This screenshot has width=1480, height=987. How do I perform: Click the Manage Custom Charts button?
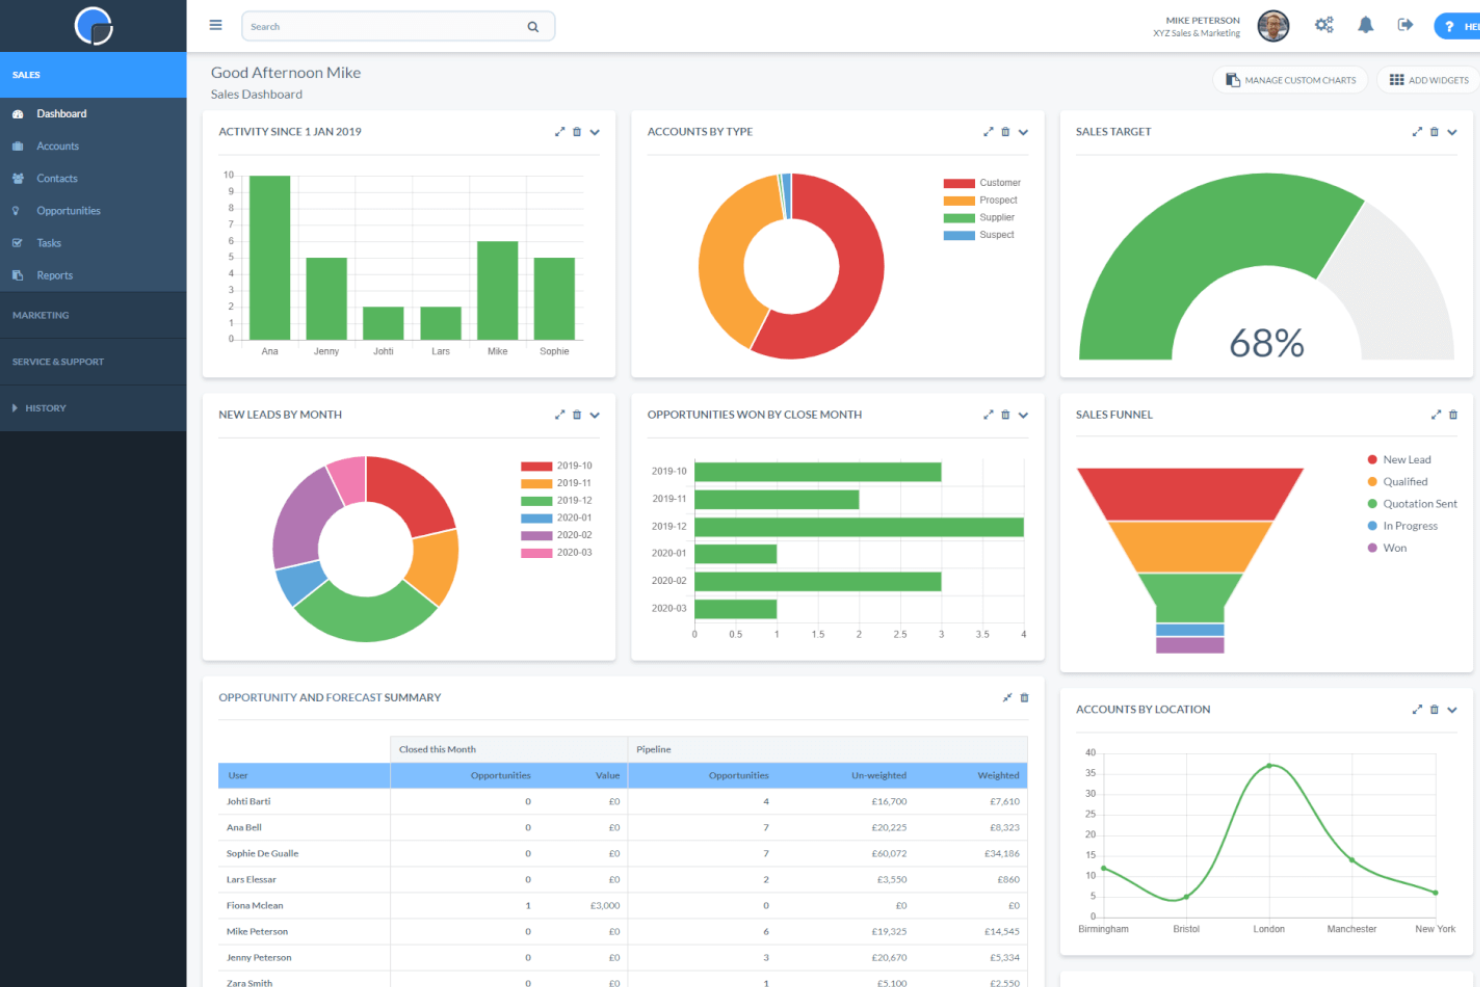tap(1290, 80)
